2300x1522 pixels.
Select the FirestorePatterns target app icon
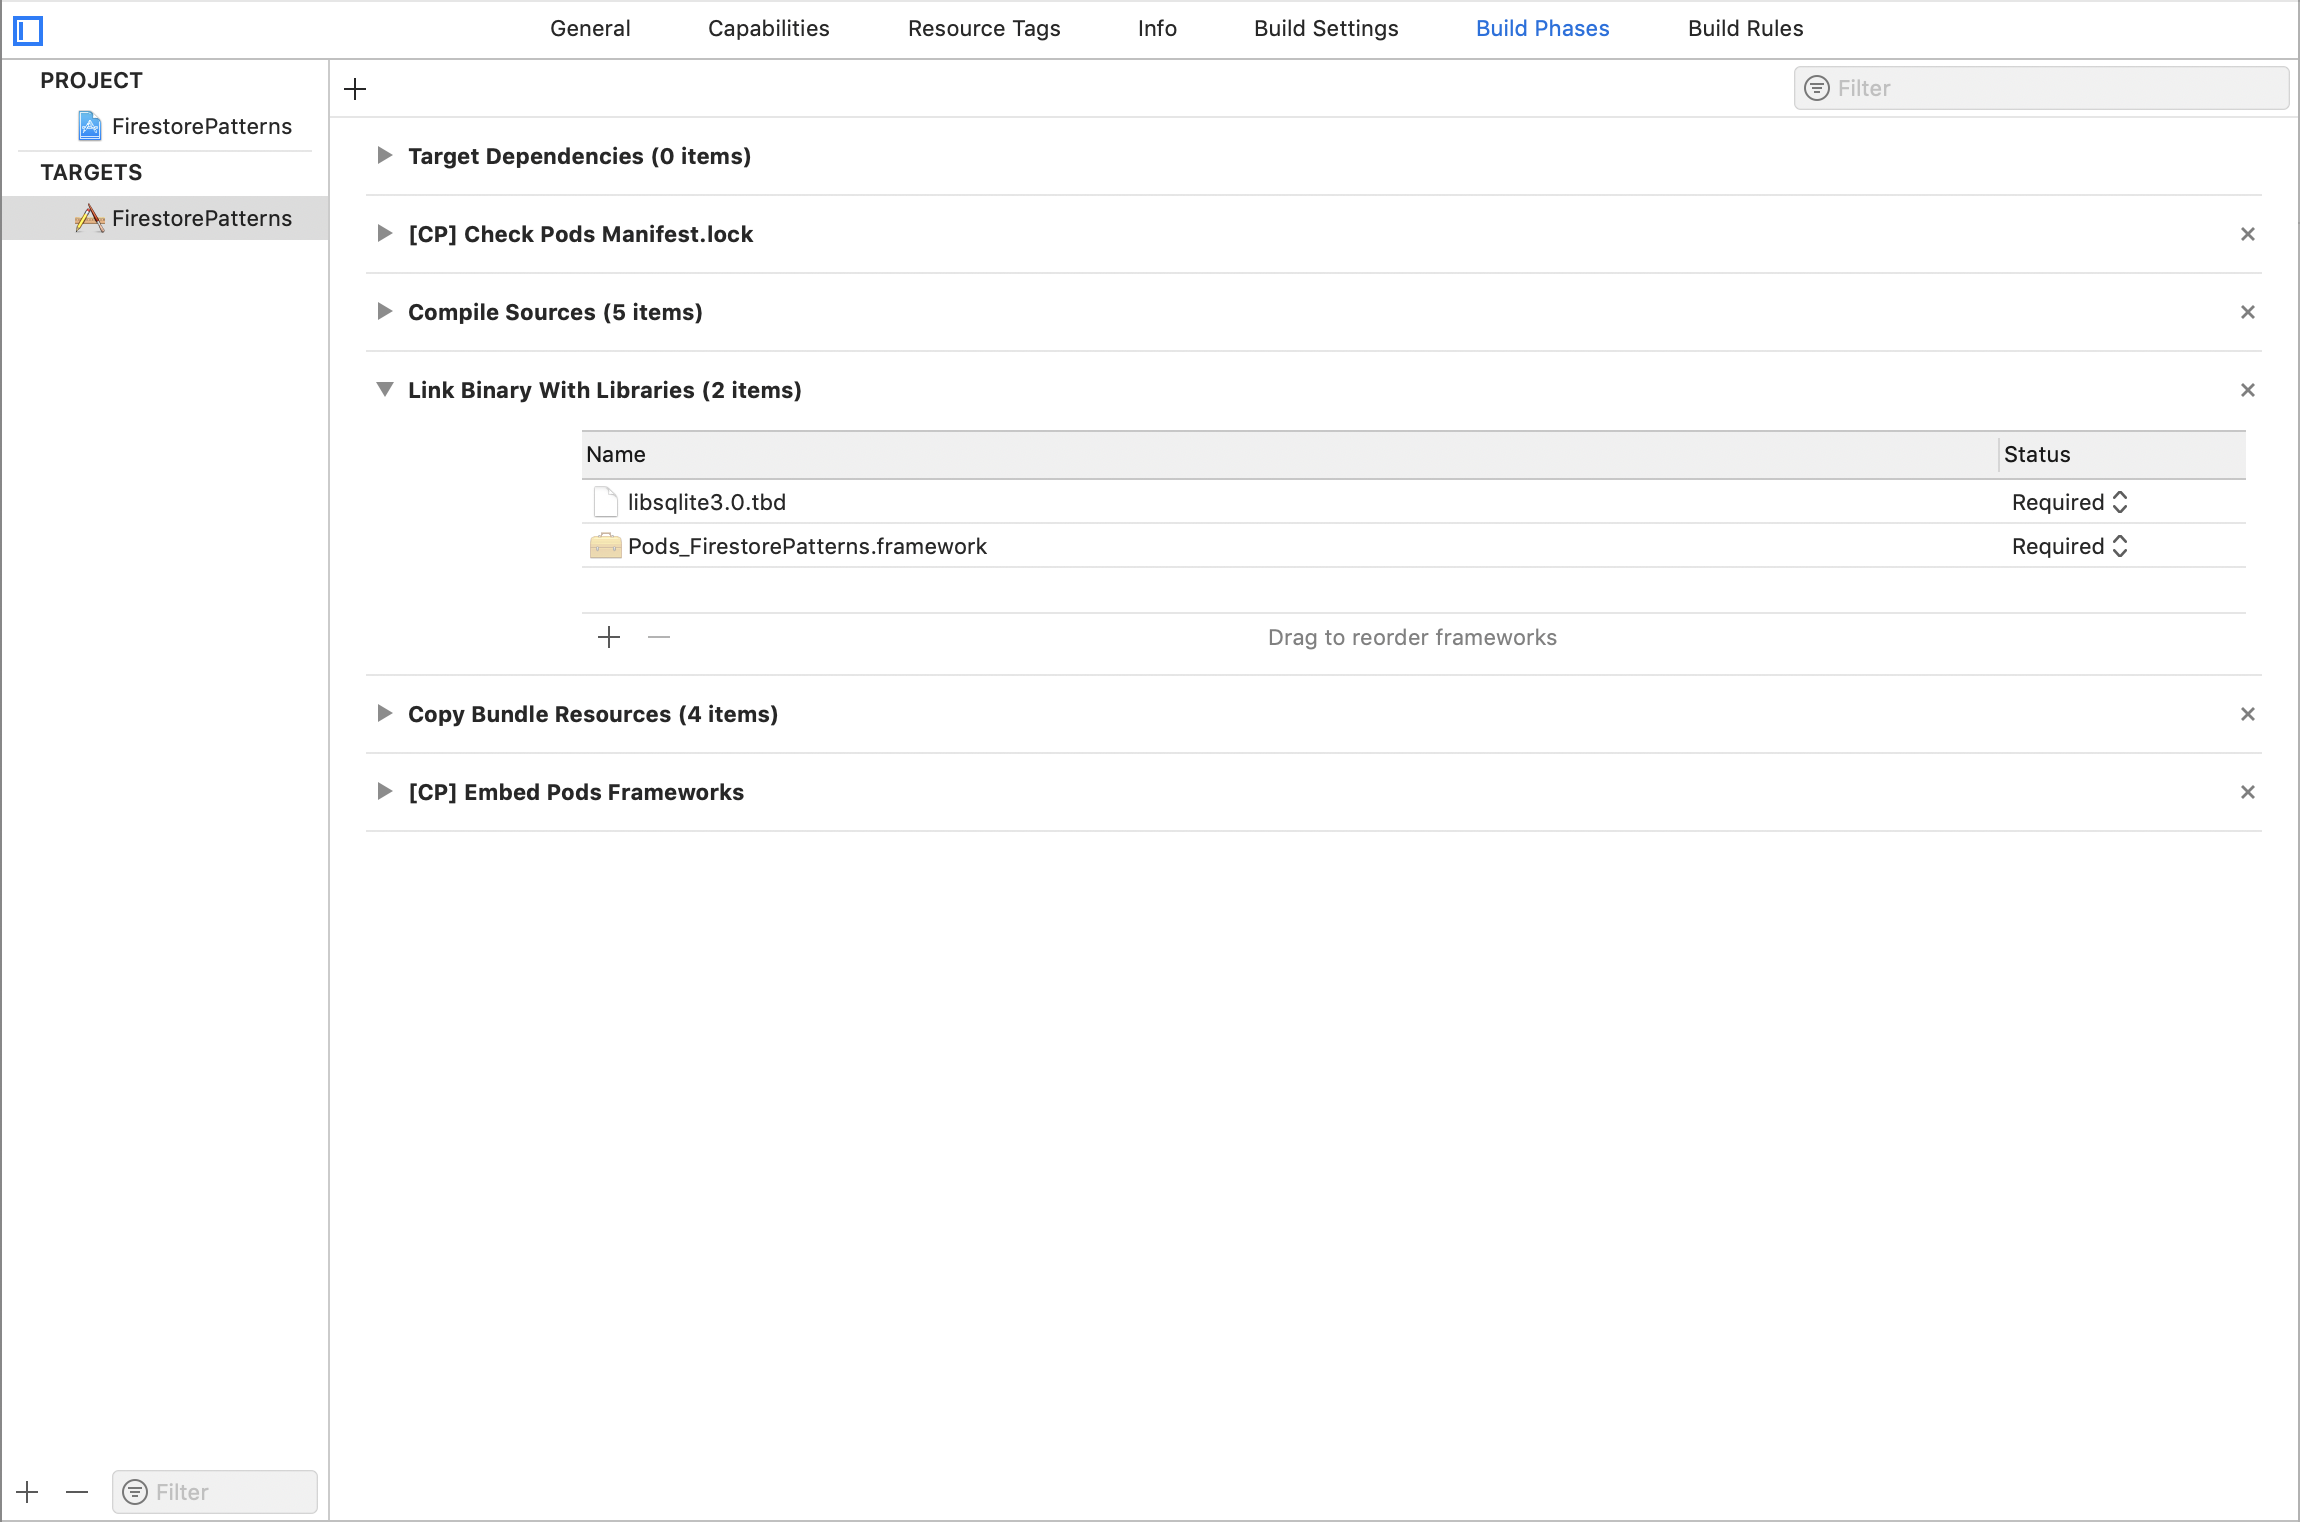click(x=90, y=218)
